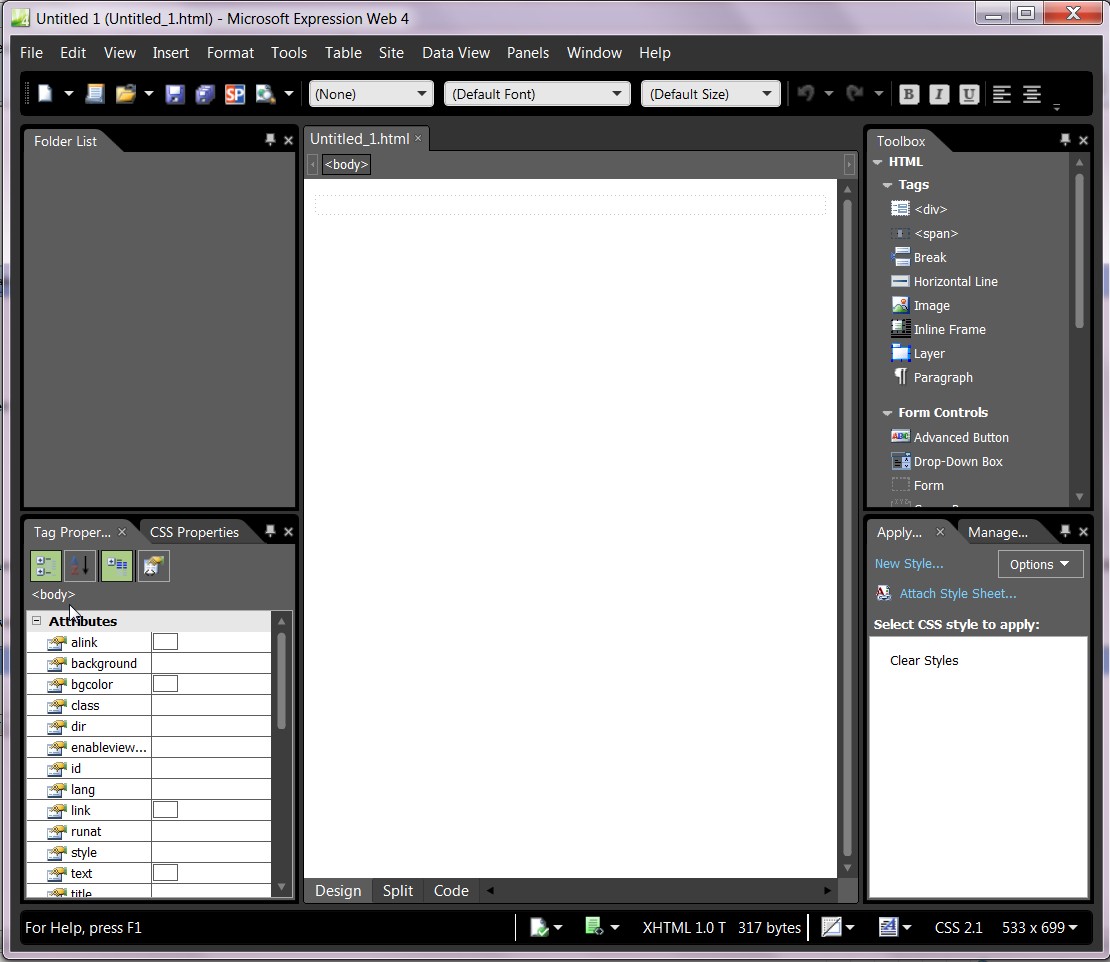The image size is (1110, 962).
Task: Toggle auto-hide pin on Toolbox panel
Action: (x=1065, y=139)
